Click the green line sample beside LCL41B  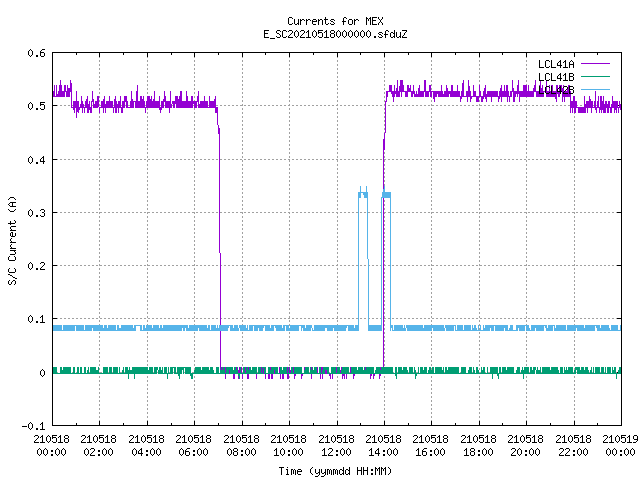(x=595, y=76)
